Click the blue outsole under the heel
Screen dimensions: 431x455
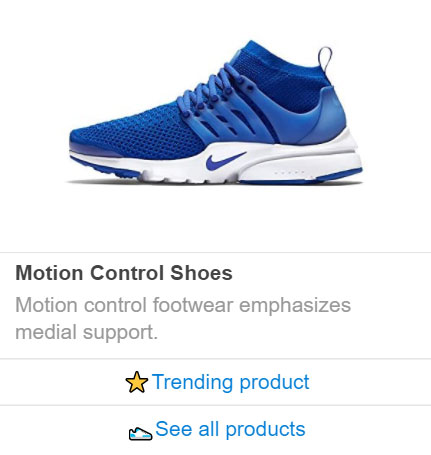[x=300, y=178]
